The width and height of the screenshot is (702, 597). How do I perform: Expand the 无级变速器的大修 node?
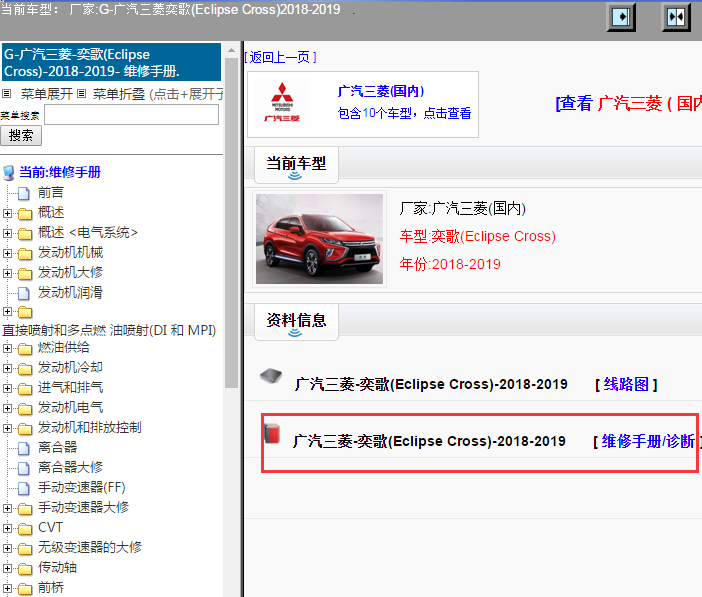[x=7, y=548]
